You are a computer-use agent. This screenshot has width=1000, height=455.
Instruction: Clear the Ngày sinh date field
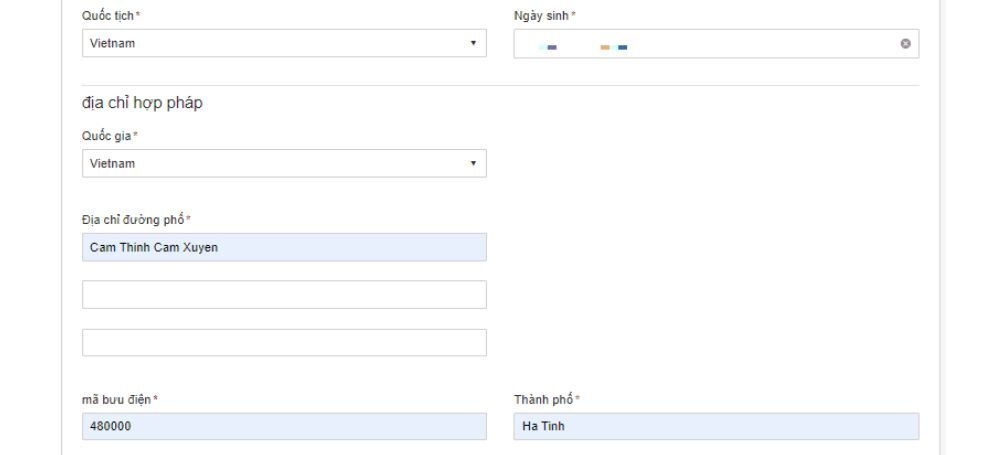pos(905,44)
